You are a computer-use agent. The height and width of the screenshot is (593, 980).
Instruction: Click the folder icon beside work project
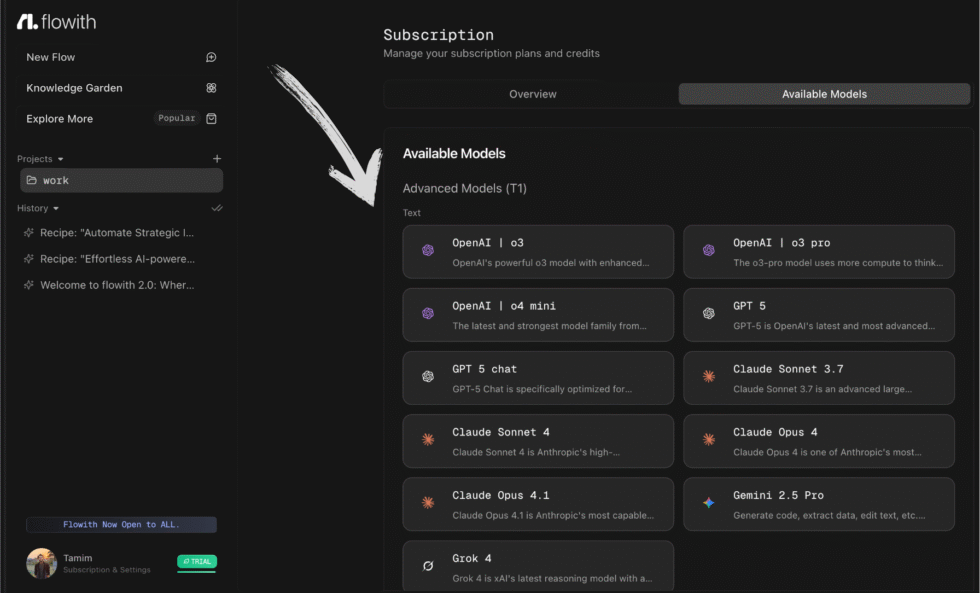point(31,180)
